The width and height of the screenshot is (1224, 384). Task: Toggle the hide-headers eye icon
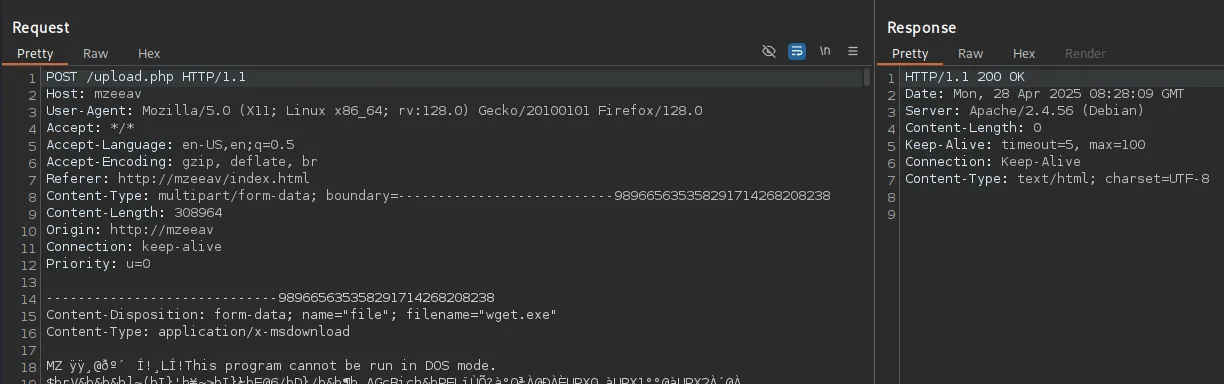pyautogui.click(x=768, y=51)
